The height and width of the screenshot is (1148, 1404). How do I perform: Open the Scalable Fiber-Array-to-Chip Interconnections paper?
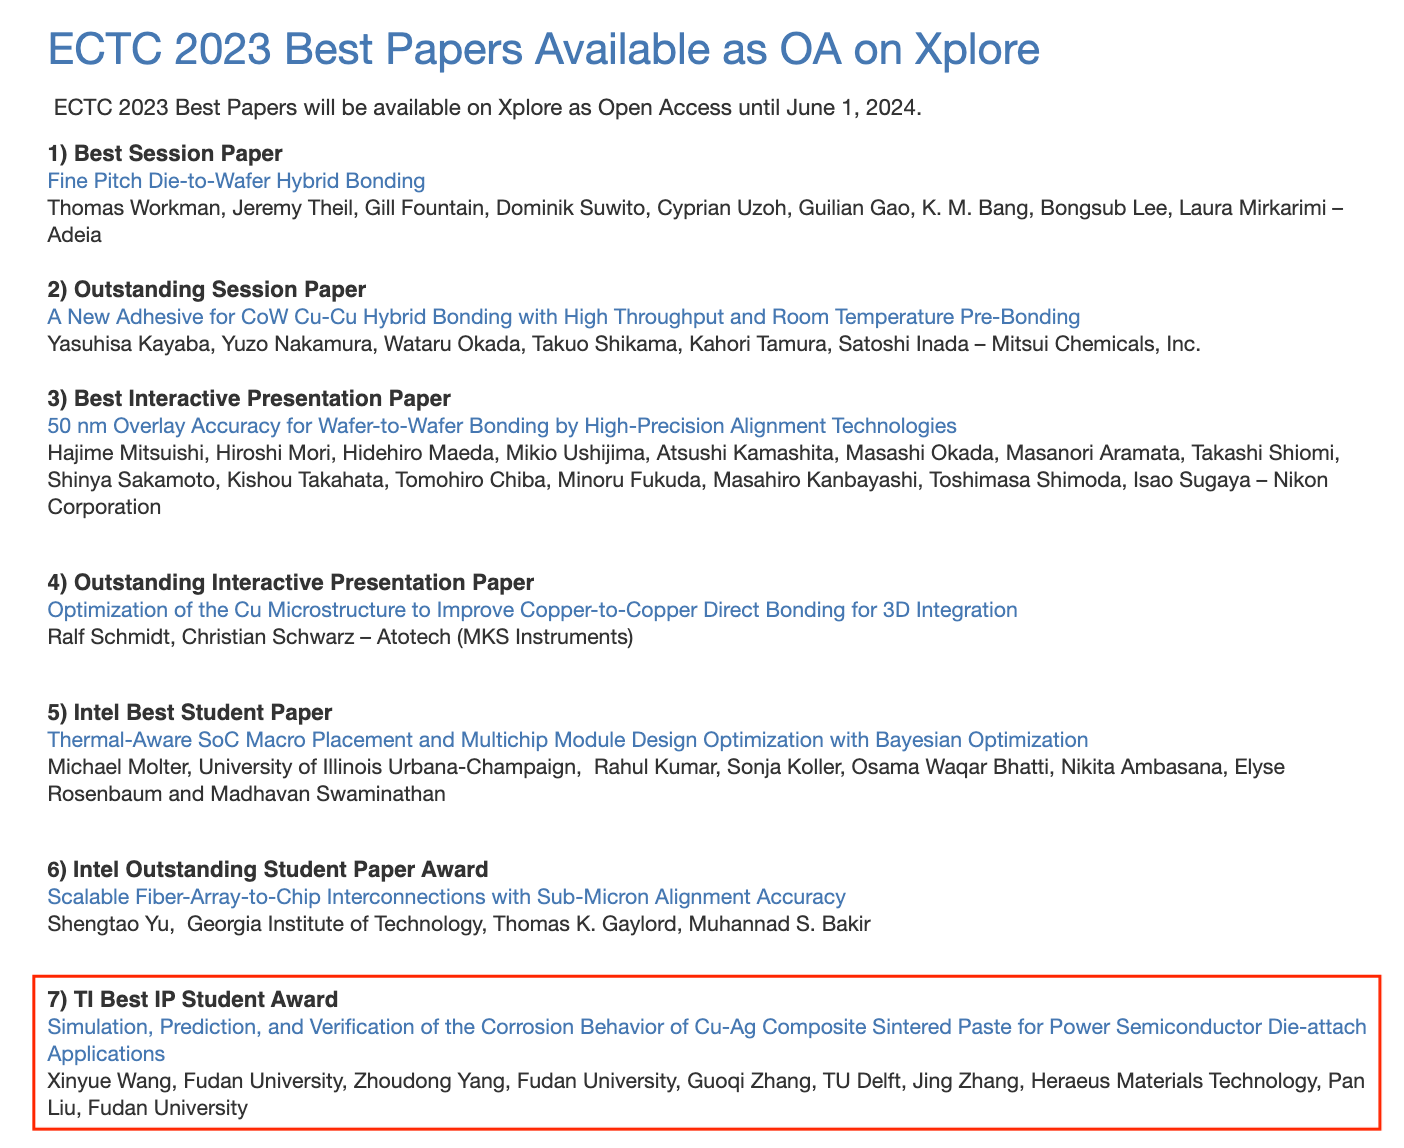coord(446,897)
